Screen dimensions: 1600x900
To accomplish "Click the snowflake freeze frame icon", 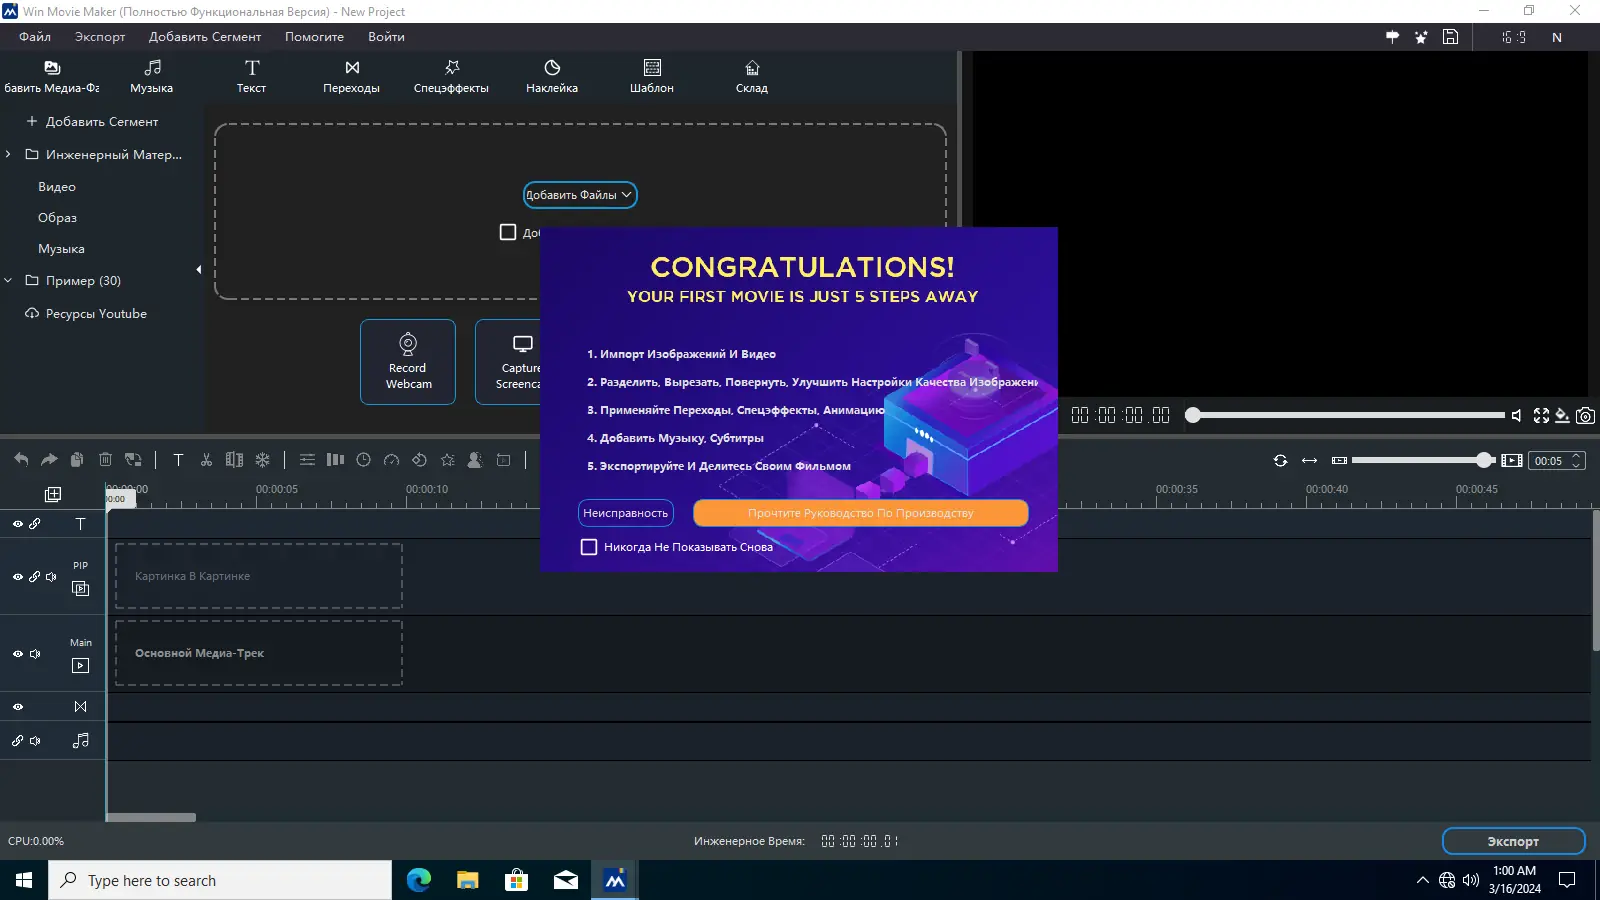I will click(262, 460).
